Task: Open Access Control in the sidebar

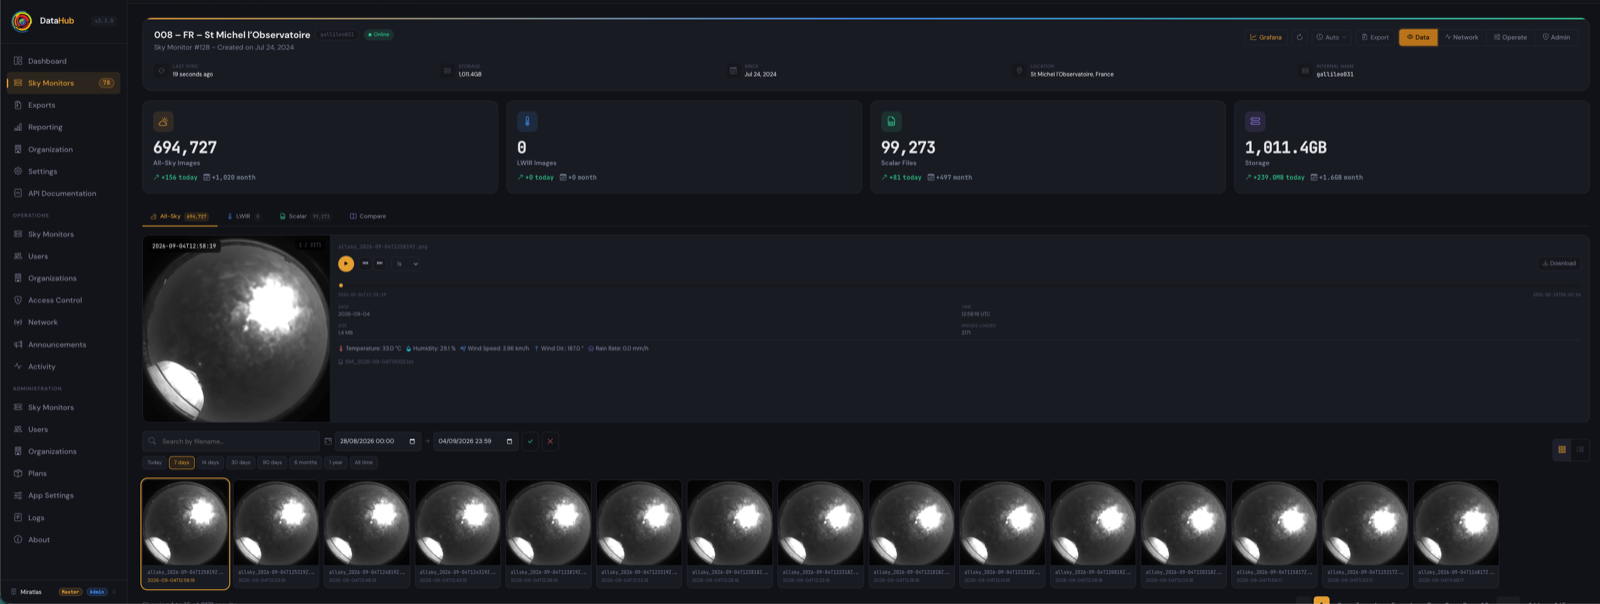Action: [x=63, y=300]
